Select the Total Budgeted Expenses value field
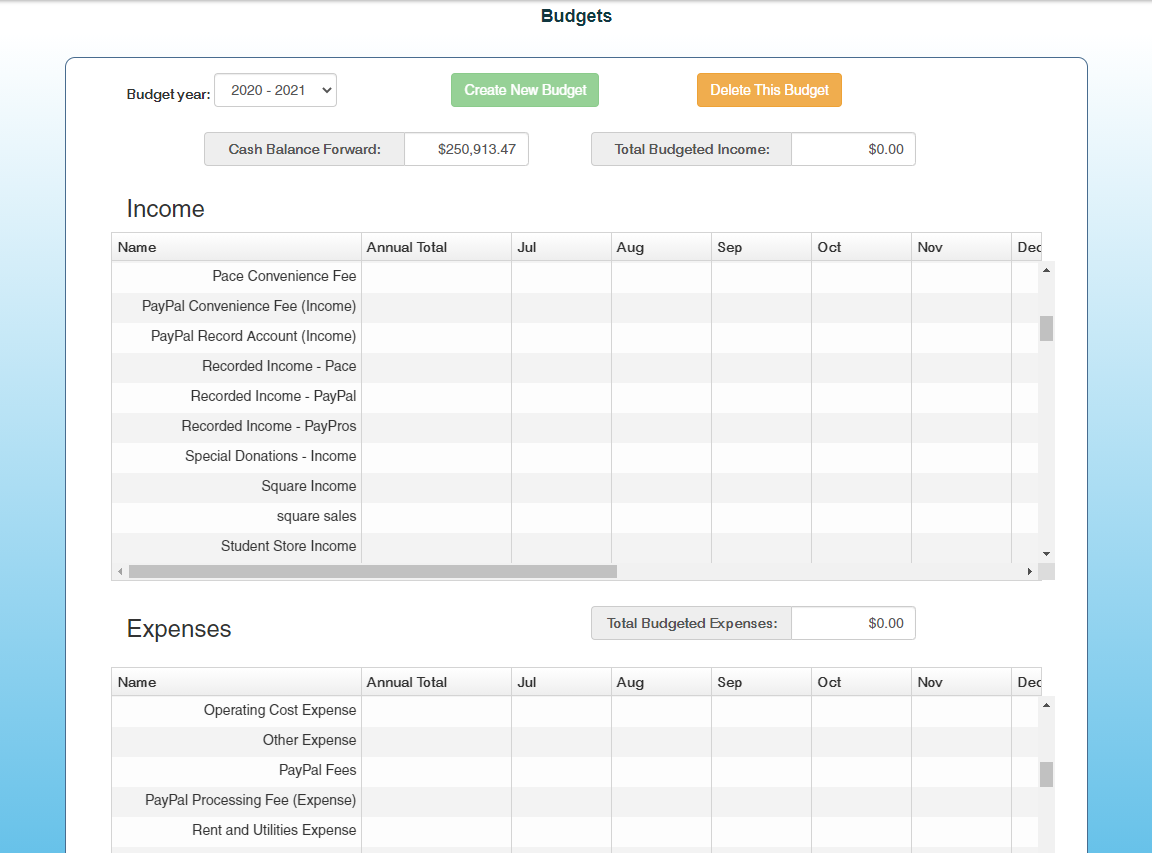1152x853 pixels. pos(853,623)
